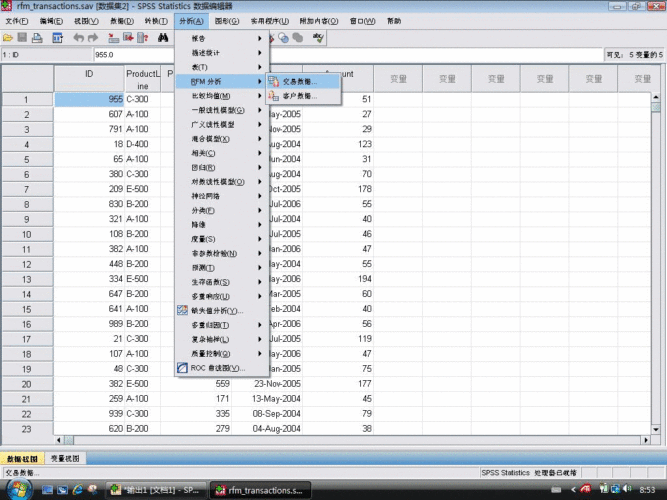The height and width of the screenshot is (500, 667).
Task: Expand the 一般线性模型(G) submenu
Action: (222, 110)
